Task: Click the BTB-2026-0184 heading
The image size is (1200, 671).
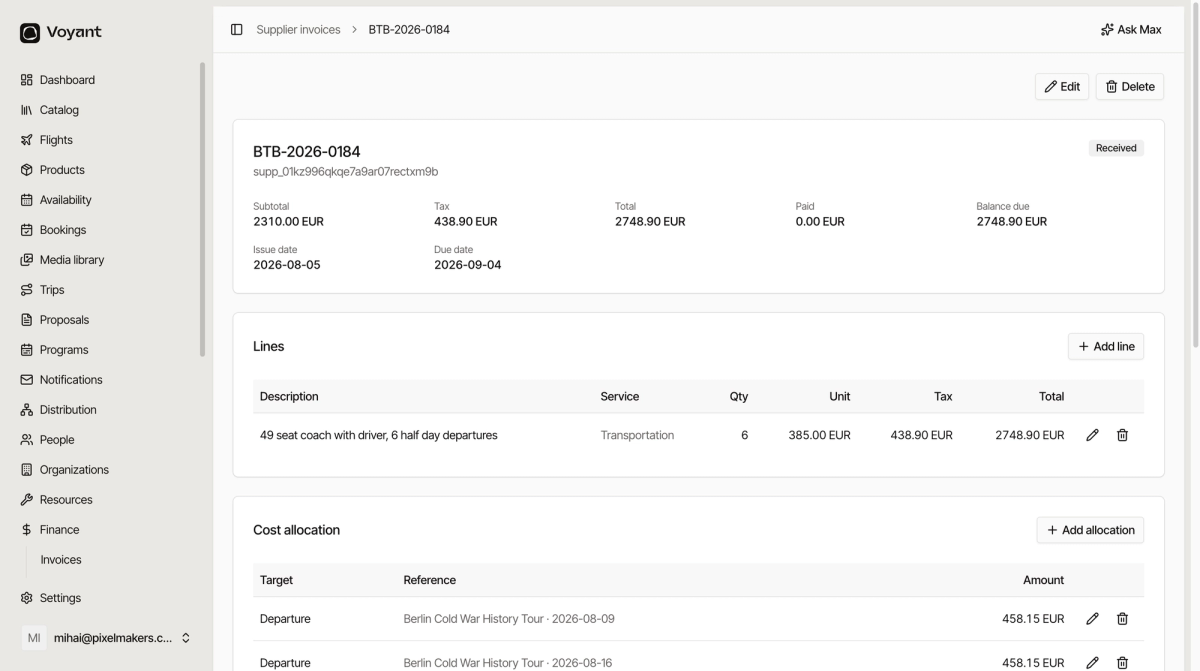Action: 307,152
